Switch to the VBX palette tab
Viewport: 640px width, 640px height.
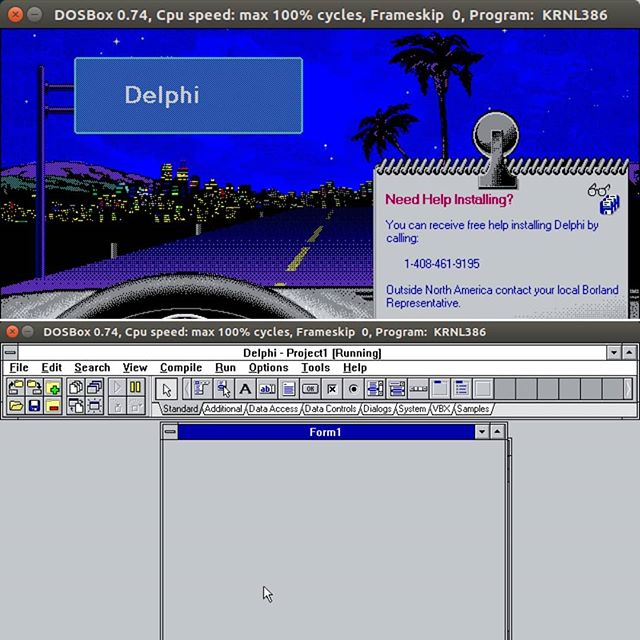coord(441,409)
